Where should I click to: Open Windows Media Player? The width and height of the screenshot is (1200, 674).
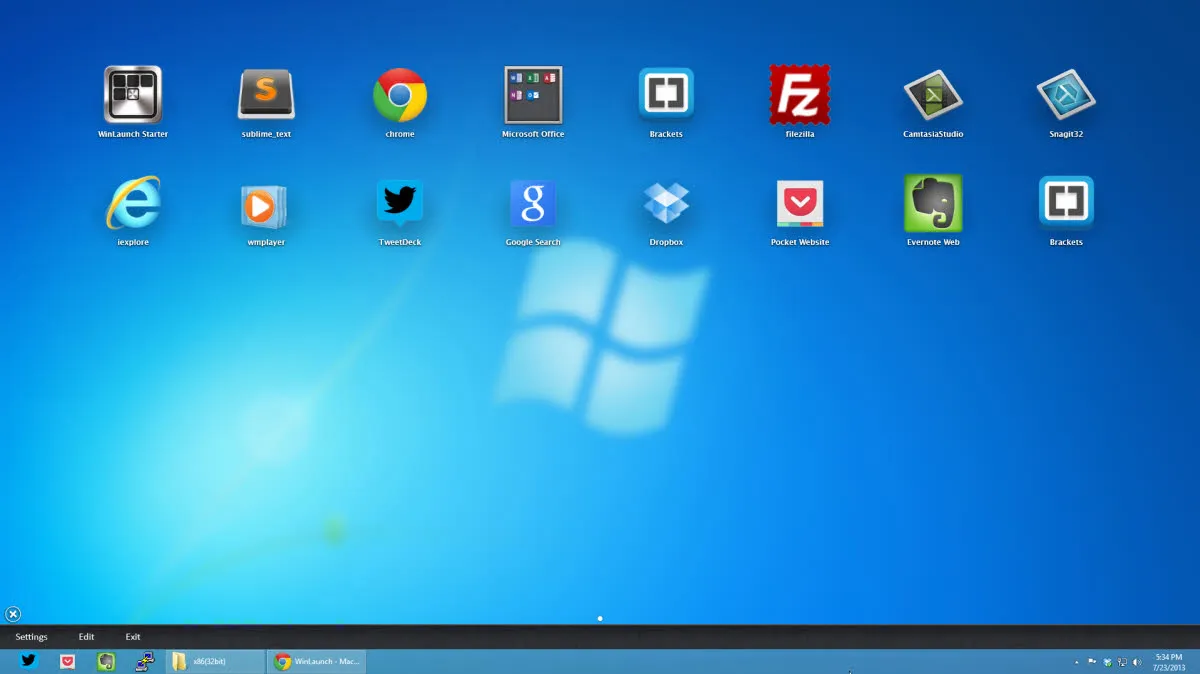[x=266, y=205]
